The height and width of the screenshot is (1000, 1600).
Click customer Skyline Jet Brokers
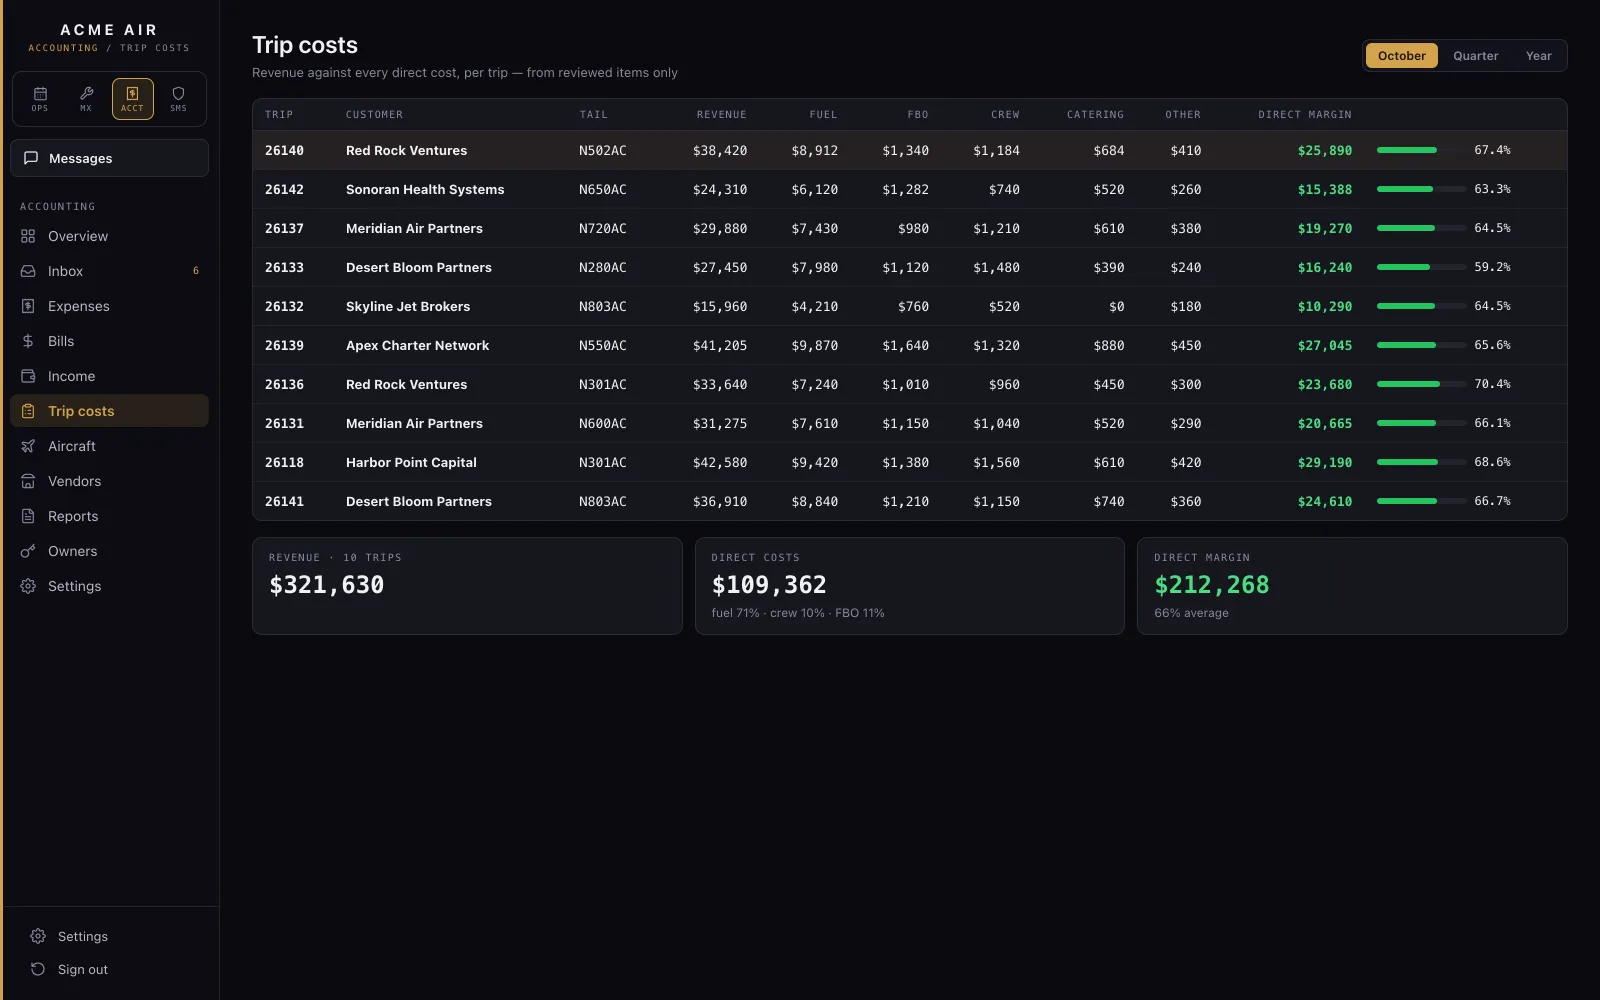[408, 306]
